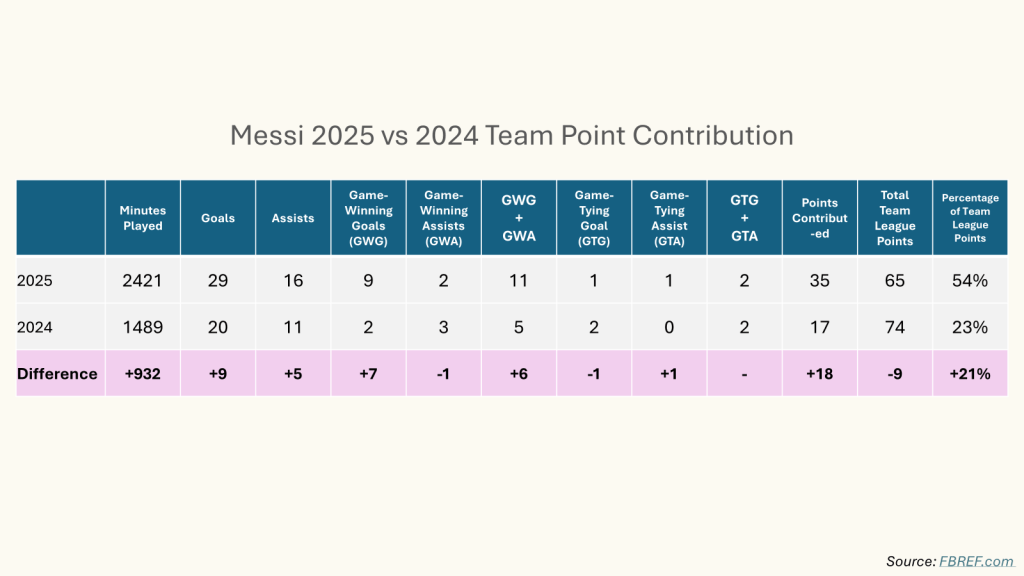
Task: Click the 2024 row label
Action: pyautogui.click(x=34, y=327)
